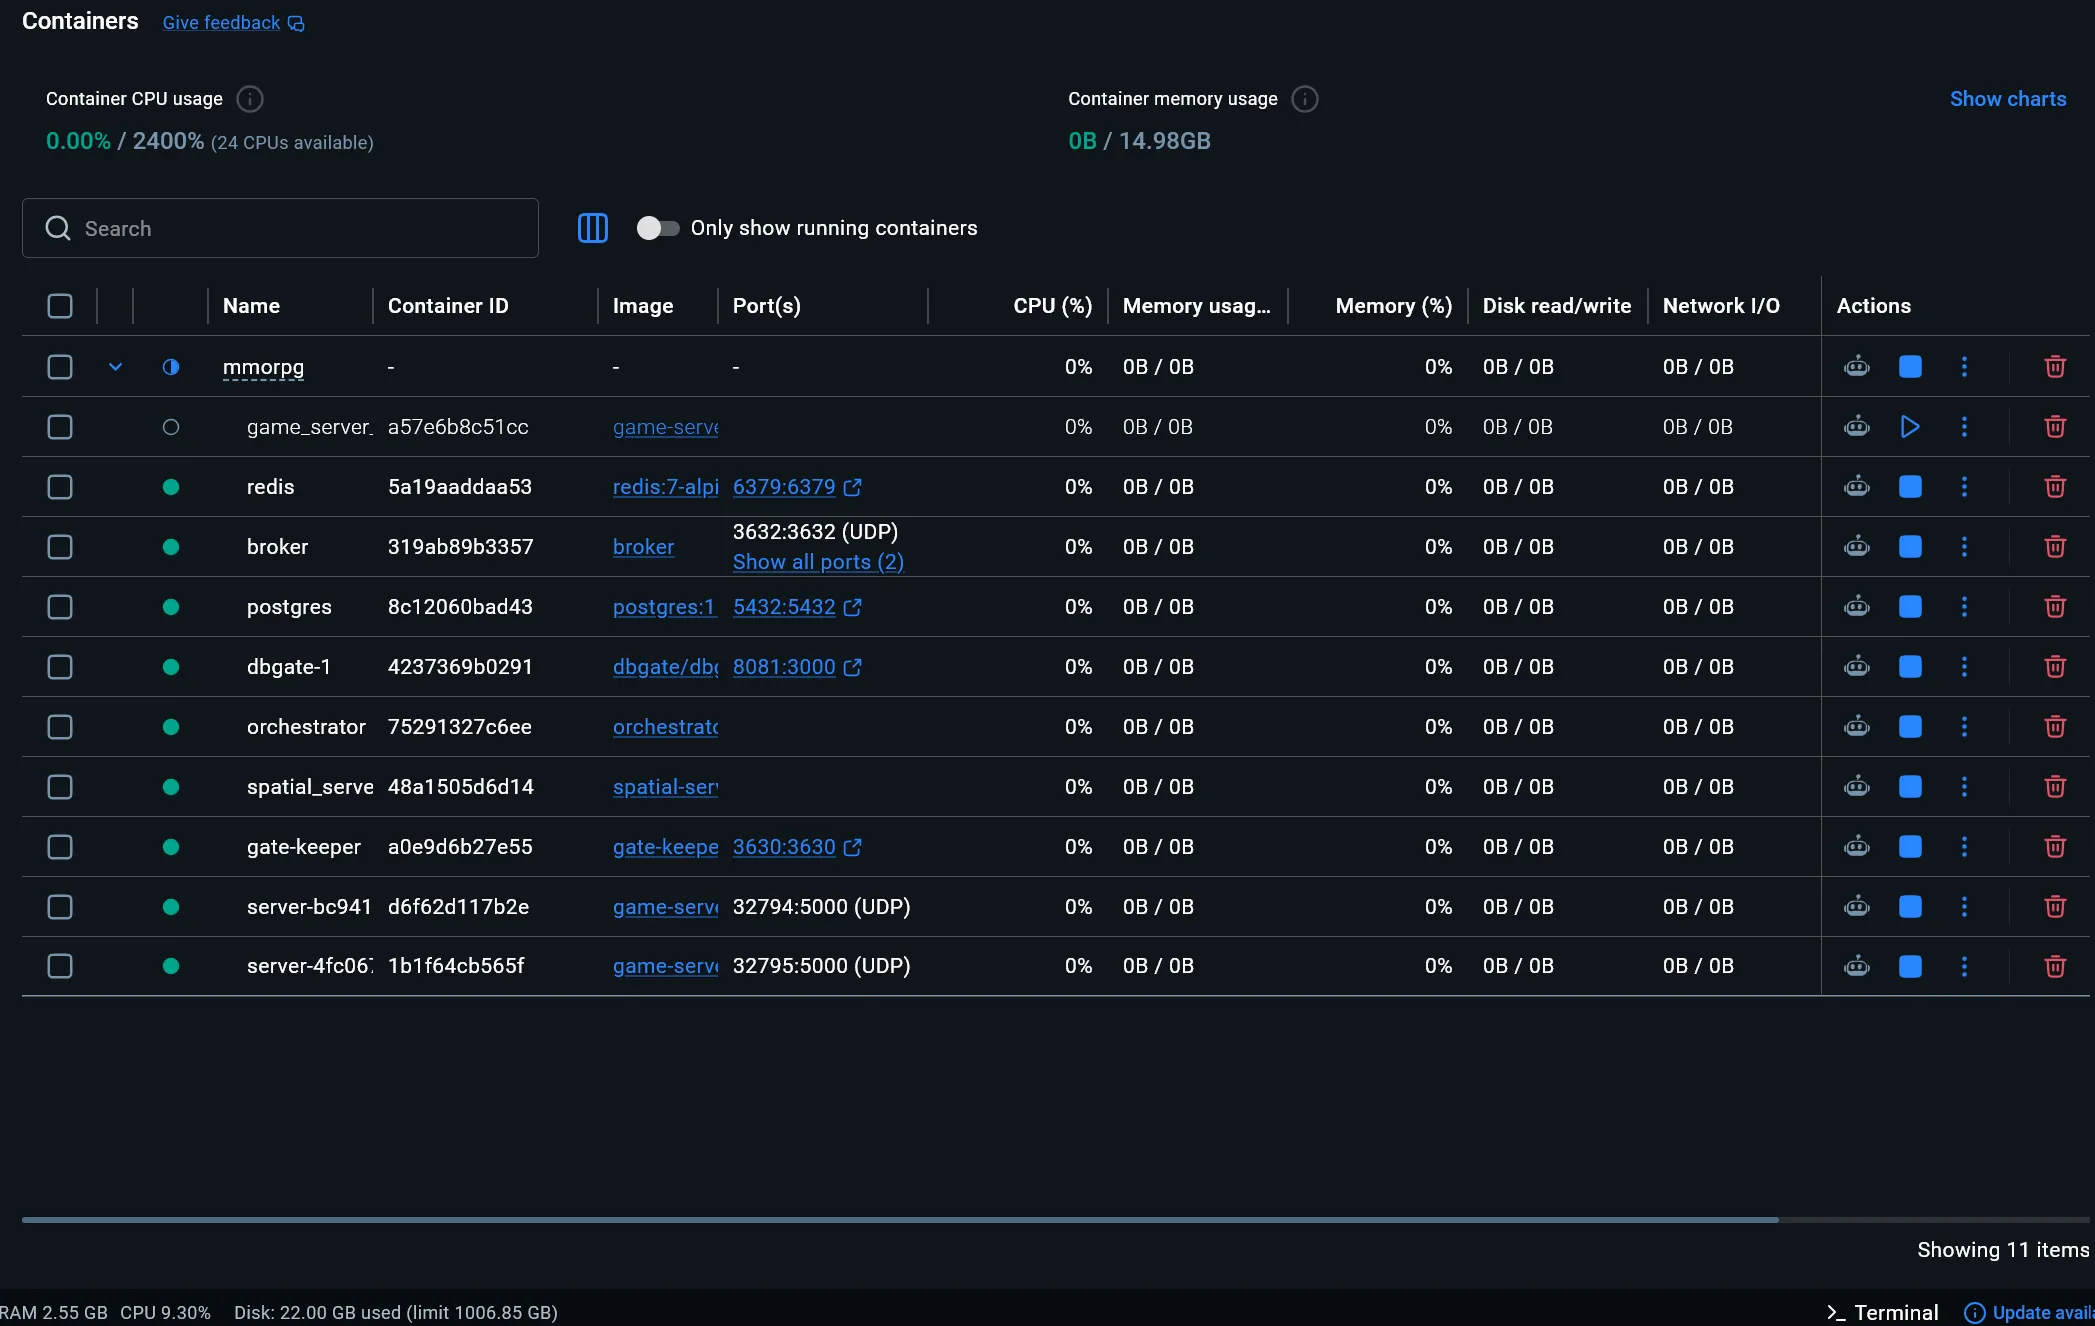Stop the orchestrator container
The width and height of the screenshot is (2095, 1326).
[1910, 727]
